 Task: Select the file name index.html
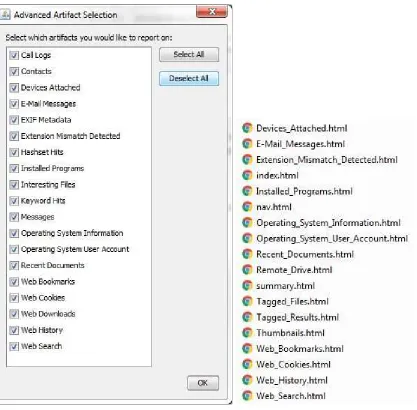click(x=277, y=175)
